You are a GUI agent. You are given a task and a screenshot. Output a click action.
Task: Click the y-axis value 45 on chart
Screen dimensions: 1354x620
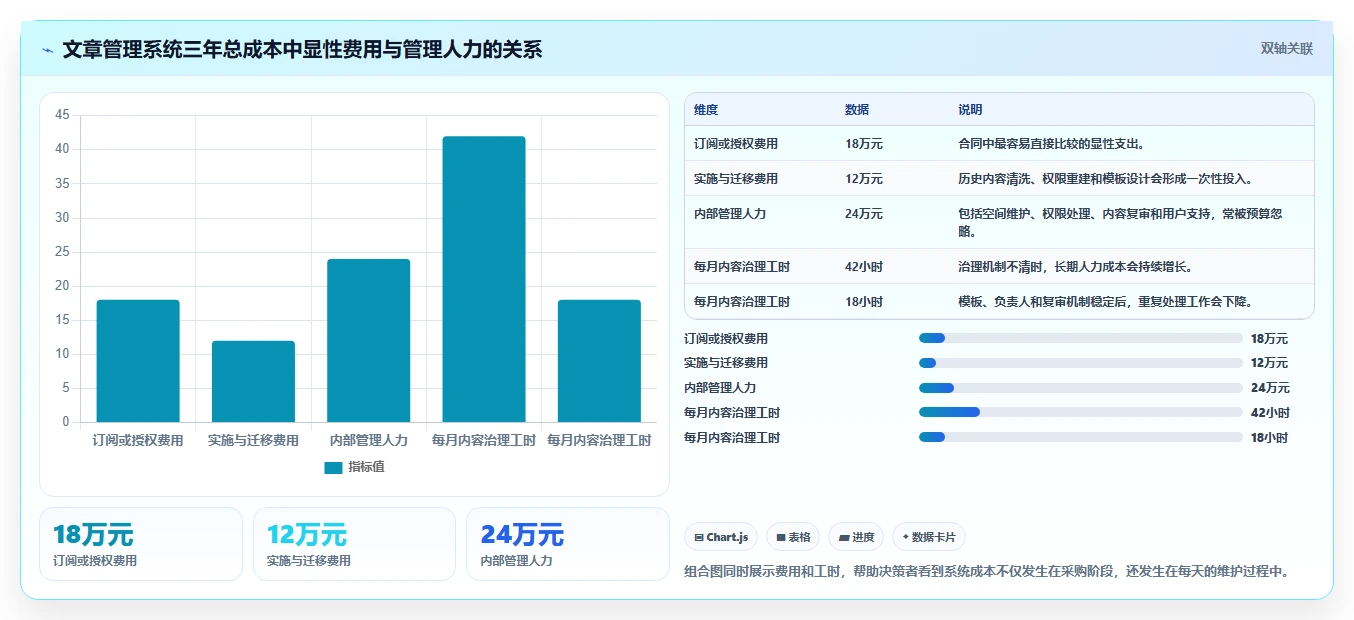62,115
